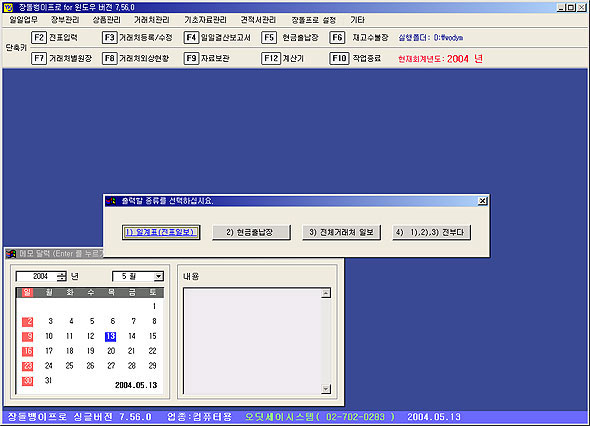This screenshot has width=590, height=426.
Task: Select the F6 재고수불장 shortcut icon
Action: (x=337, y=38)
